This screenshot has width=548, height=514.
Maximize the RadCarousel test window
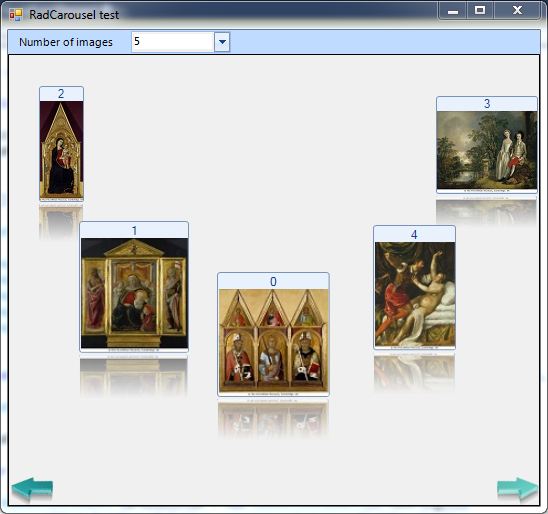click(x=480, y=10)
